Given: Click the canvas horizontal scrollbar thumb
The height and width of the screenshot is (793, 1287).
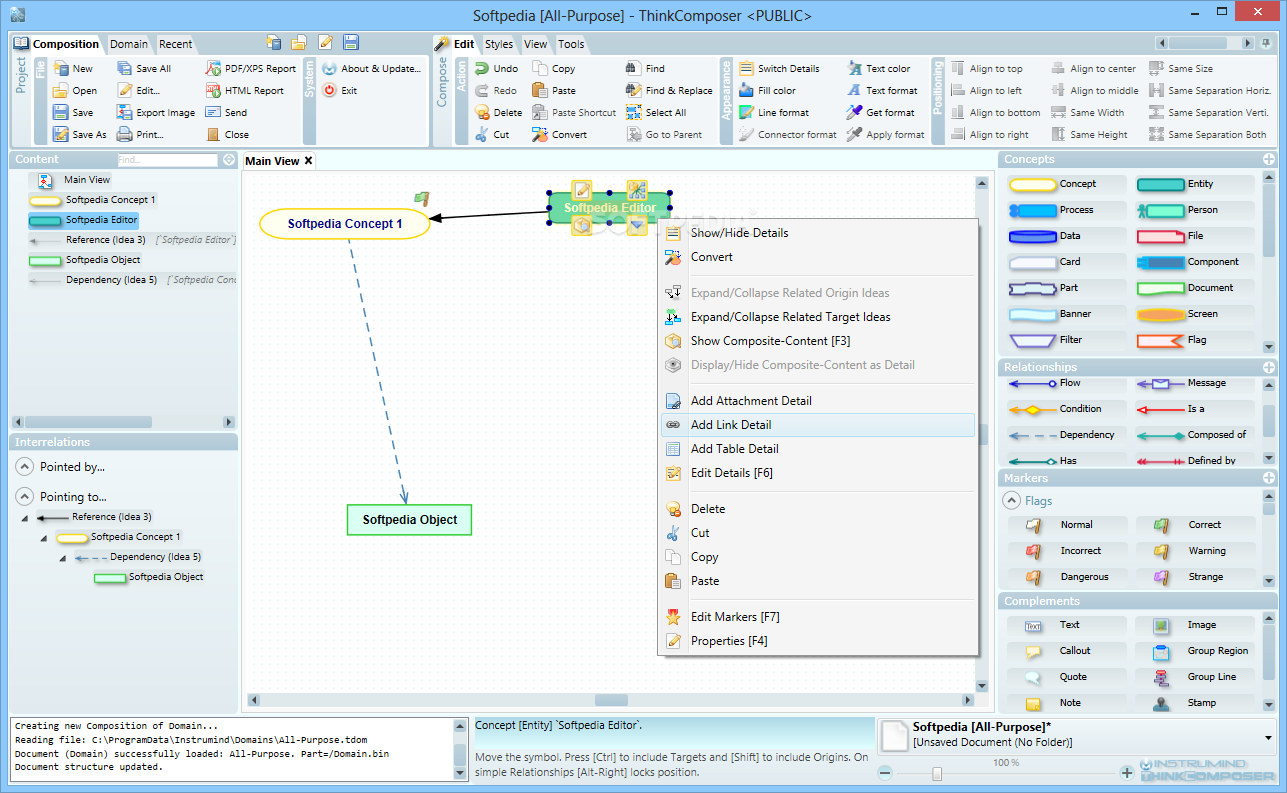Looking at the screenshot, I should [611, 700].
